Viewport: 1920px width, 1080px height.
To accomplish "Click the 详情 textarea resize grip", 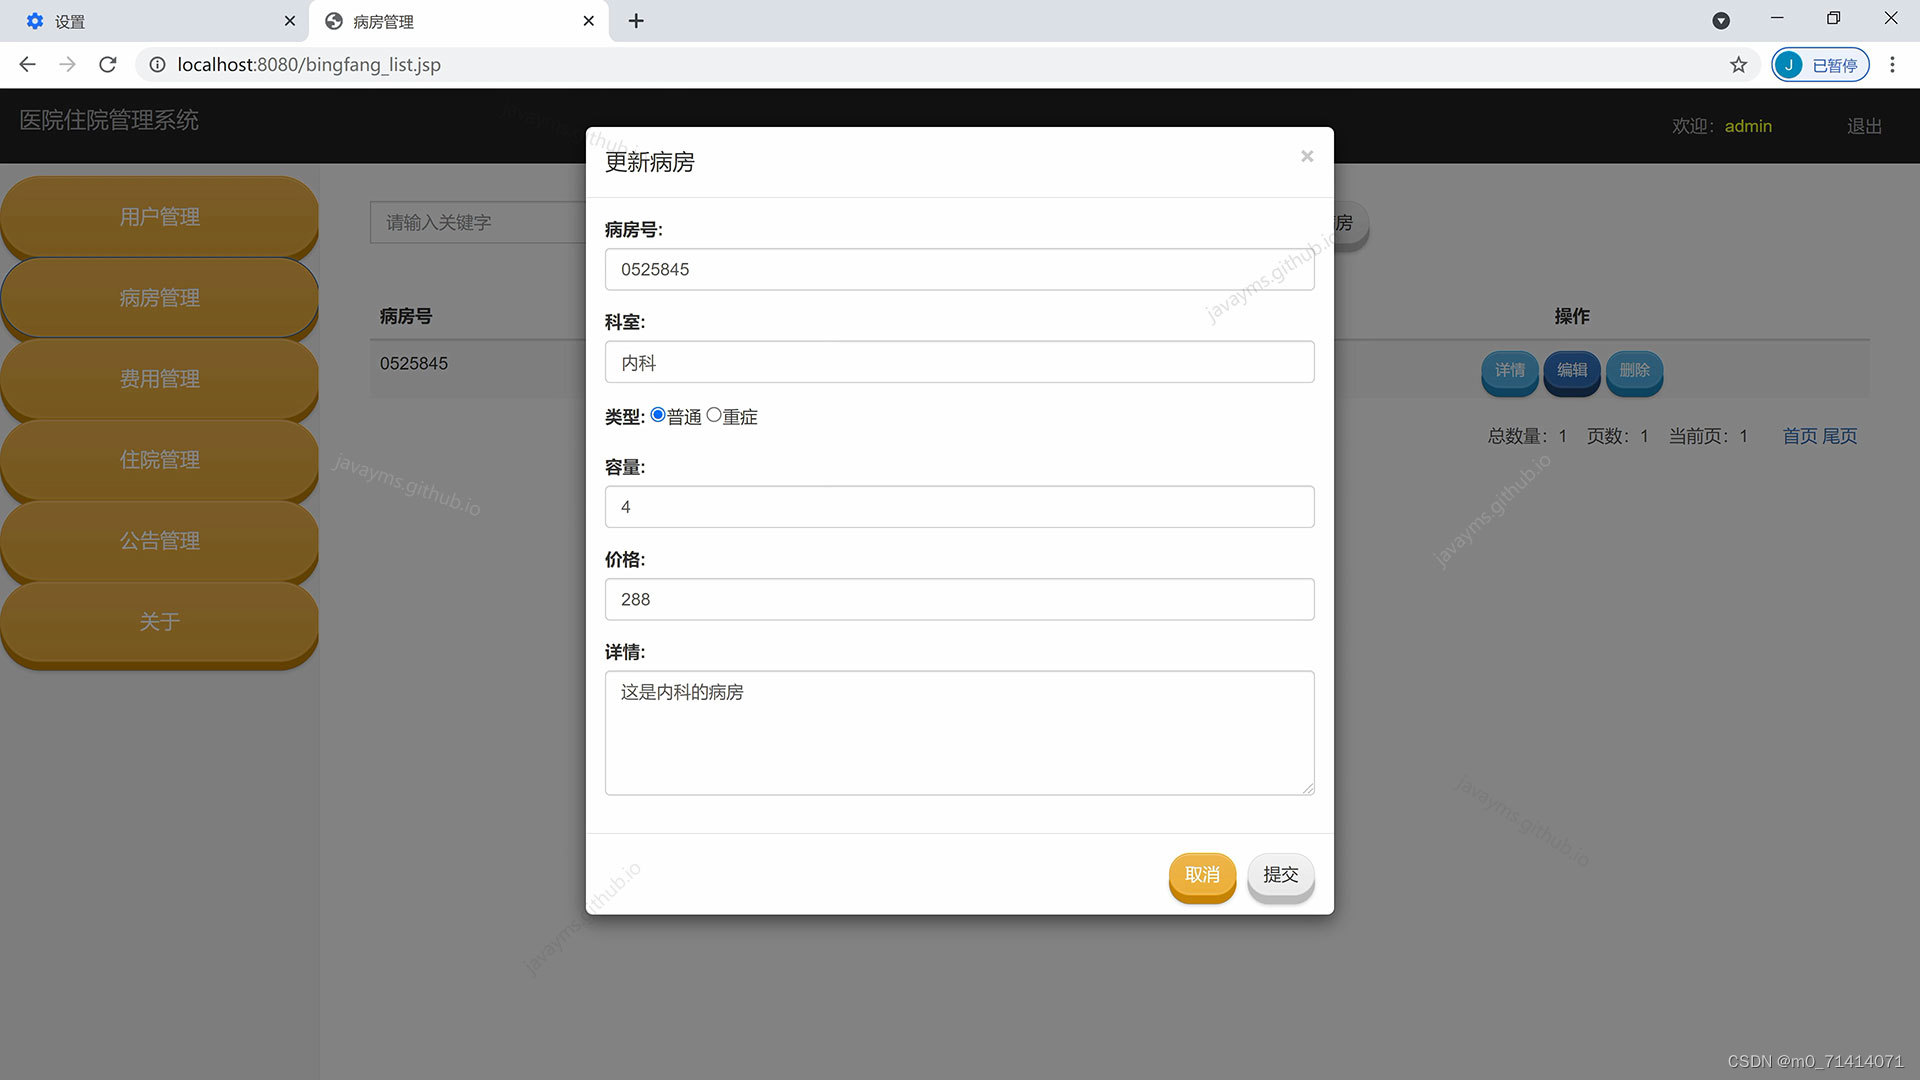I will click(1308, 789).
